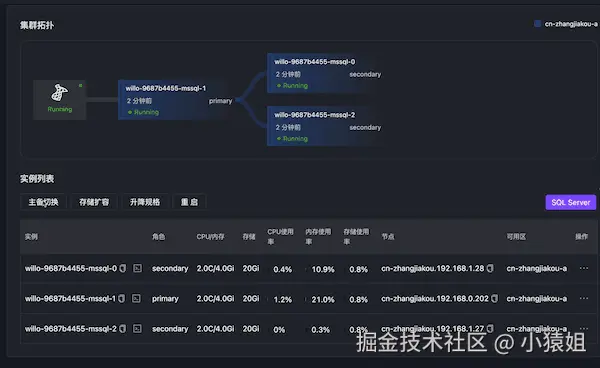Click the 可用区 column header
Screen dimensions: 600x368
click(x=516, y=237)
